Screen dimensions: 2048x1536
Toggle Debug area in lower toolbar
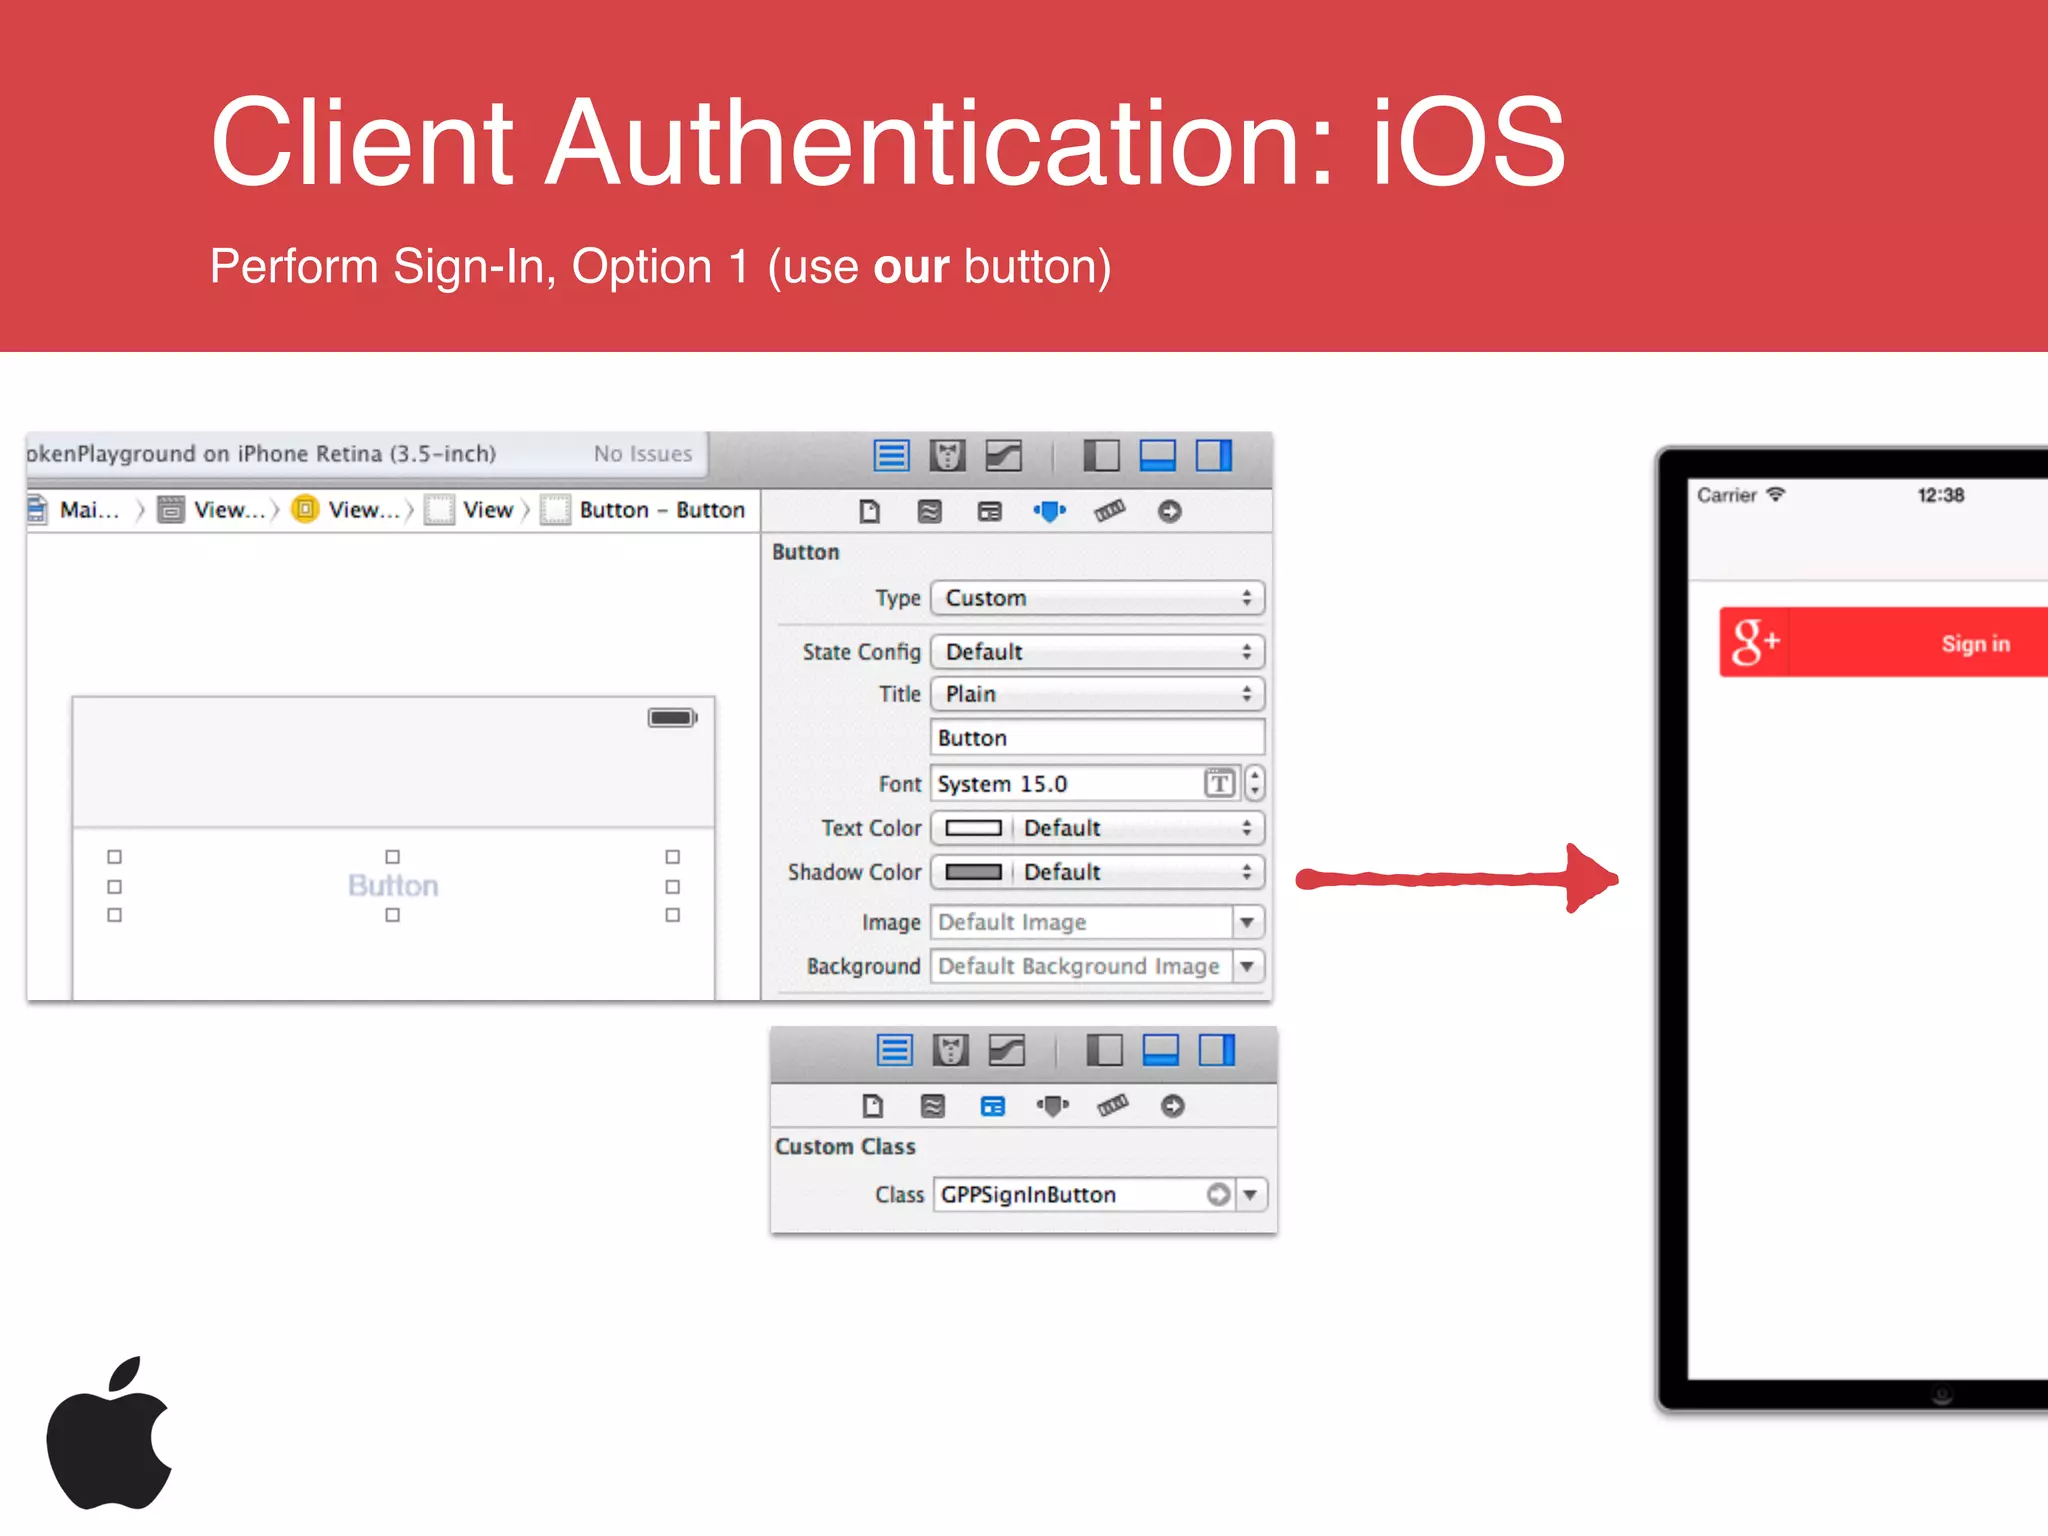1161,1050
